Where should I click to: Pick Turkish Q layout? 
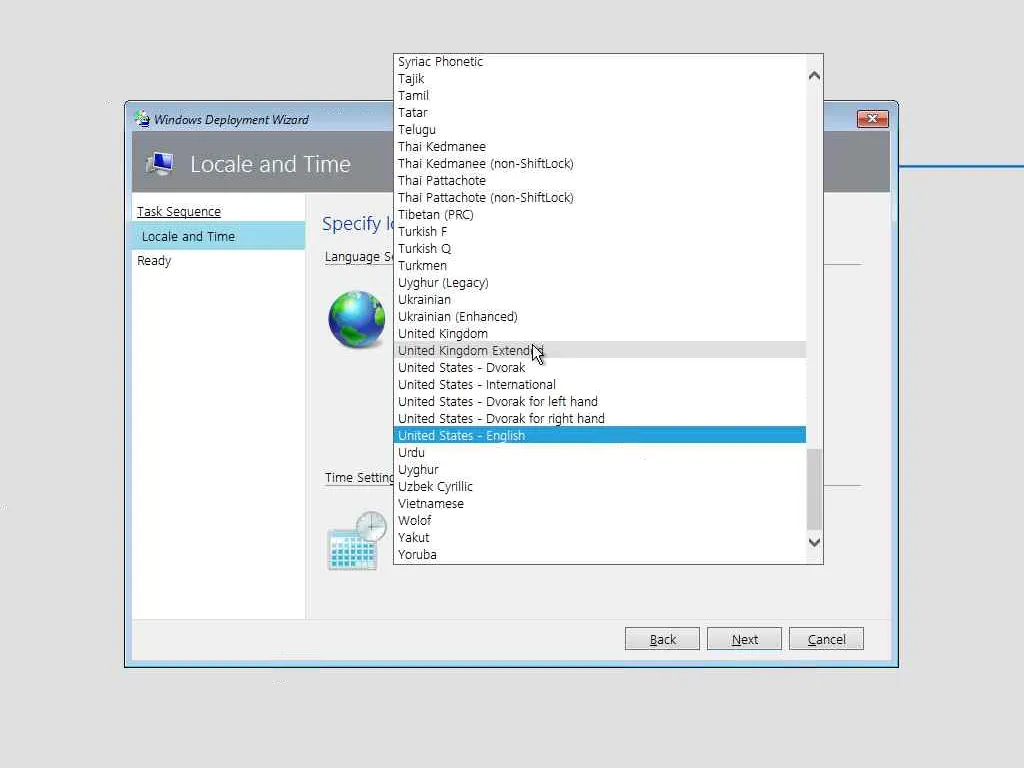point(600,248)
